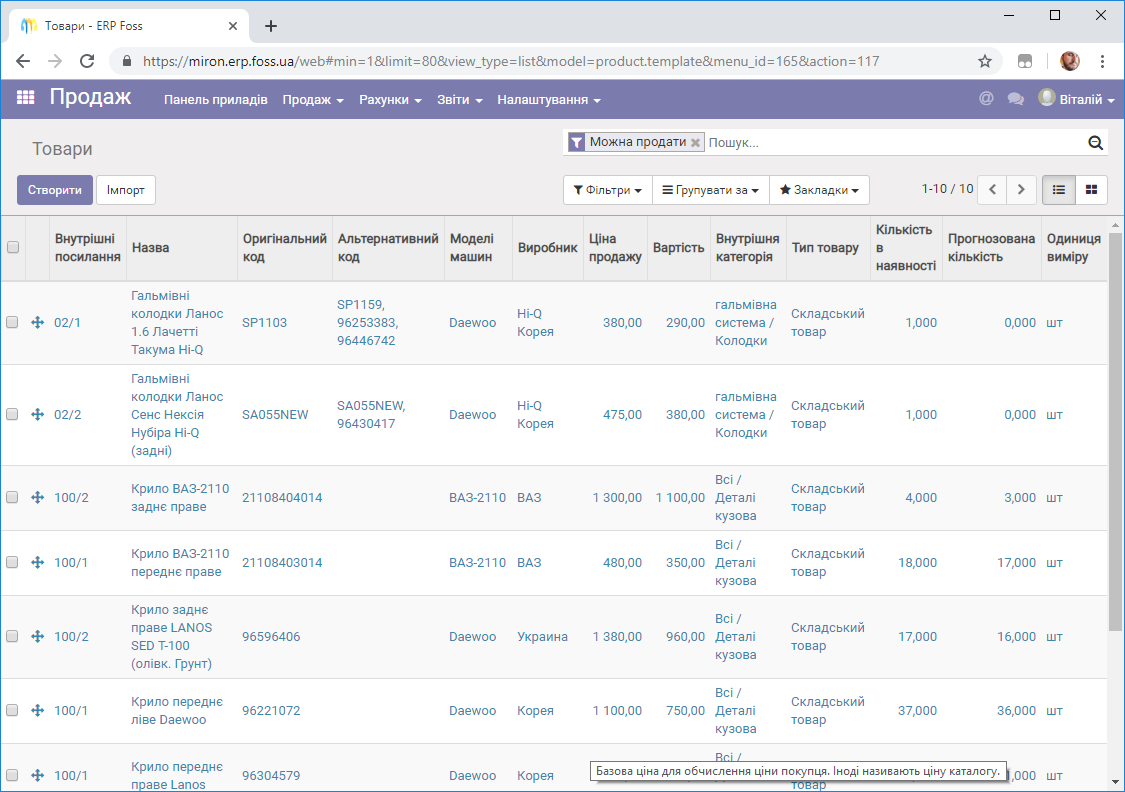Click the drag handle for row 02/2

tap(38, 415)
